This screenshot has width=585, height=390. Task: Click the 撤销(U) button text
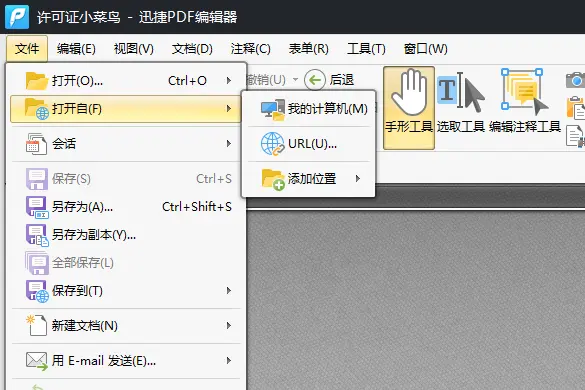pos(266,80)
